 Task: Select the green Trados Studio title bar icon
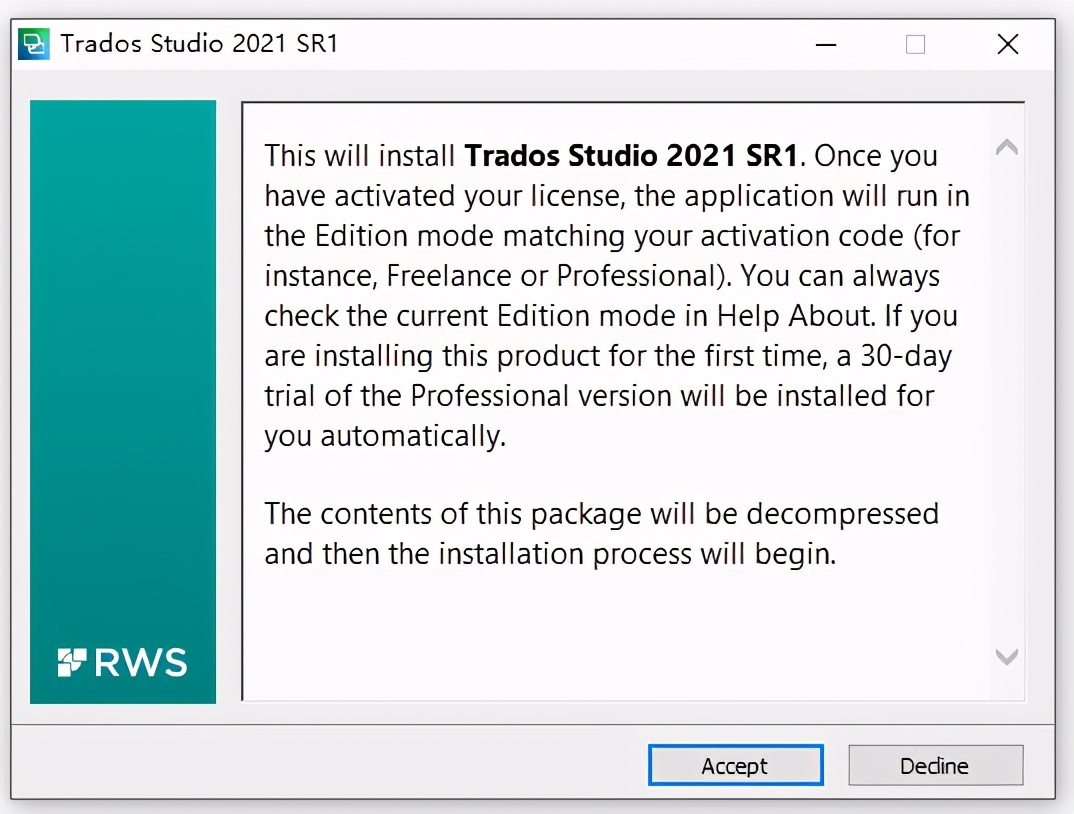click(x=35, y=43)
